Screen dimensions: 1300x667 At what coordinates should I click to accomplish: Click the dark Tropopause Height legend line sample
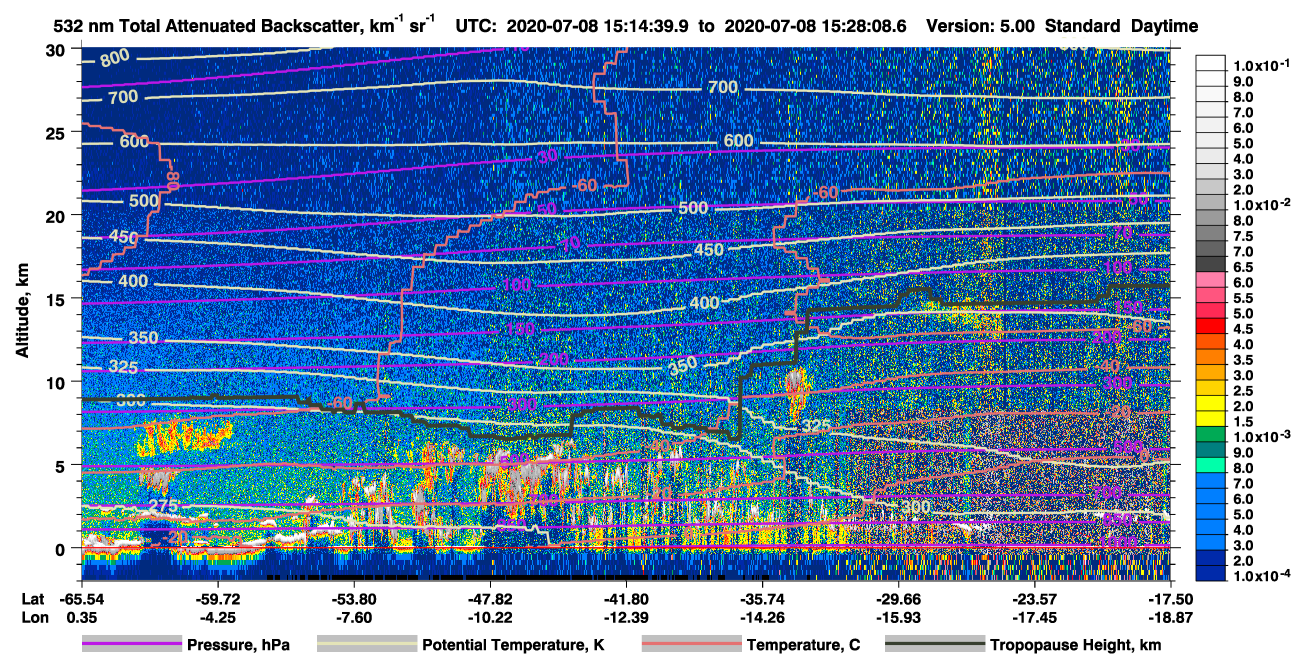tap(934, 645)
